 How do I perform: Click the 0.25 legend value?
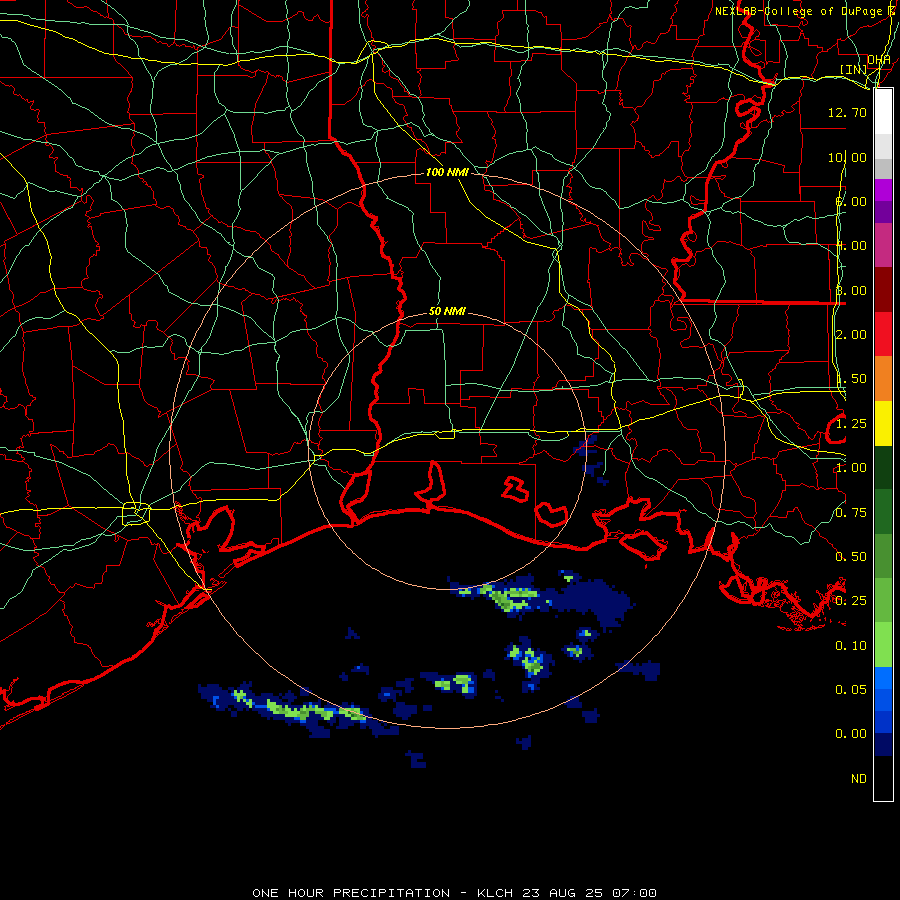pos(851,601)
